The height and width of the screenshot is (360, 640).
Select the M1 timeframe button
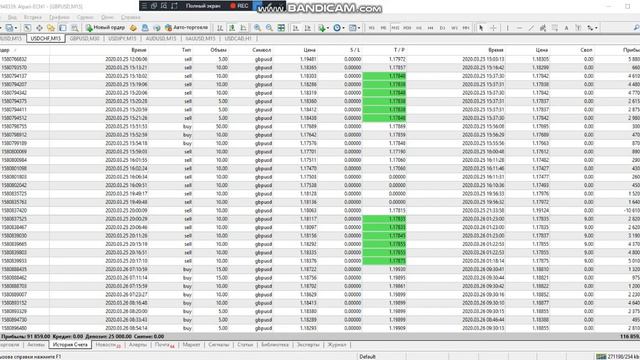pos(371,28)
